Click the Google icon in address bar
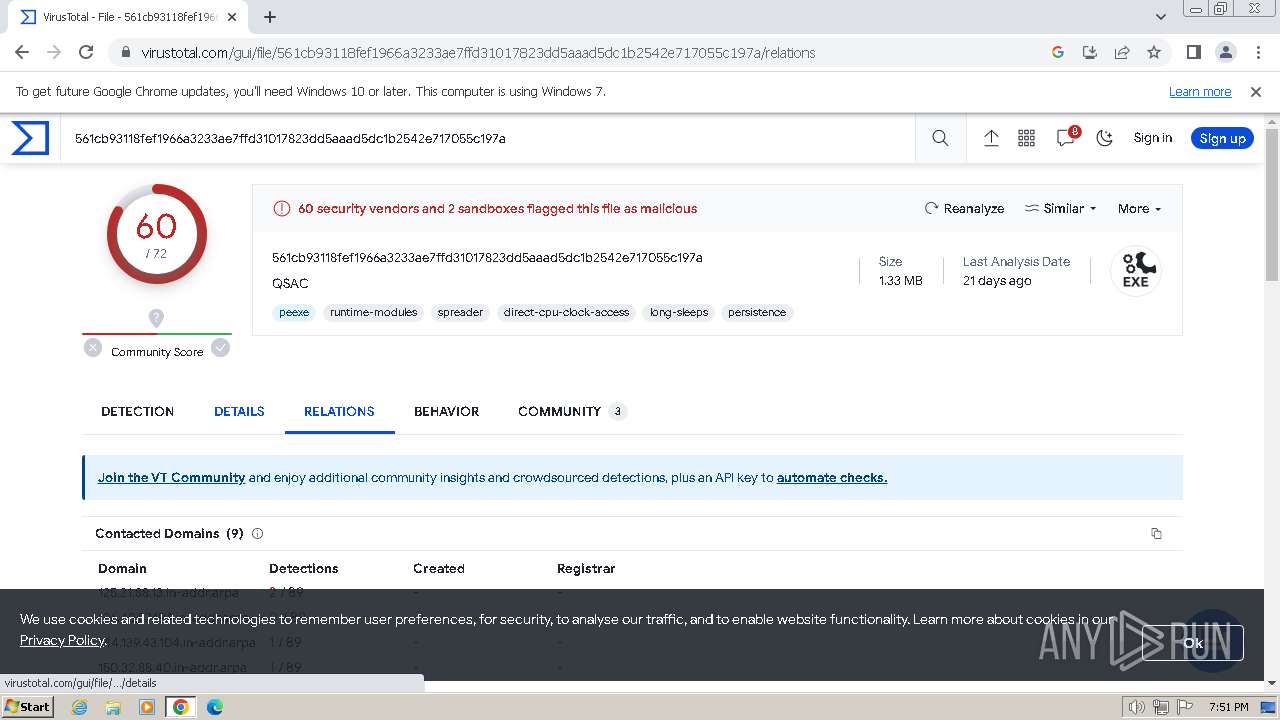Image resolution: width=1280 pixels, height=720 pixels. (1058, 52)
